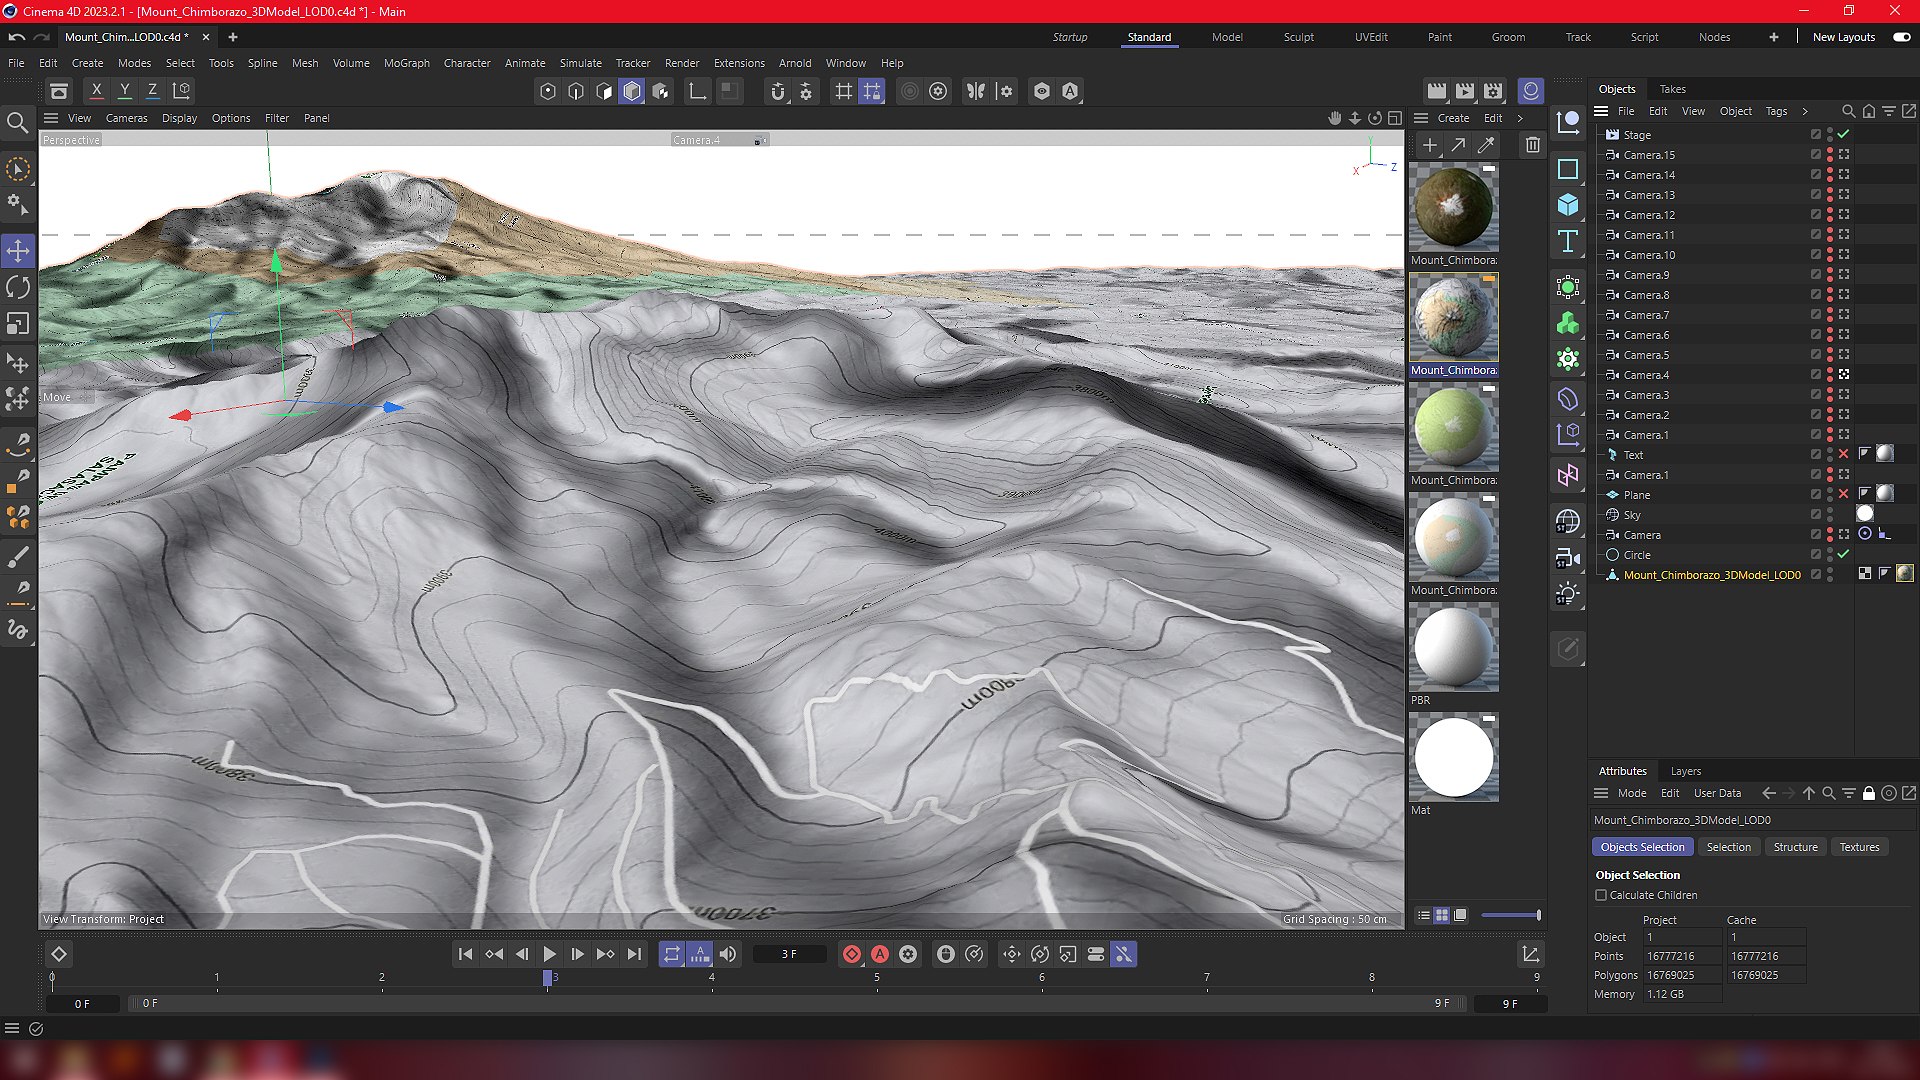1920x1080 pixels.
Task: Switch to the Sculpt layout tab
Action: tap(1299, 37)
